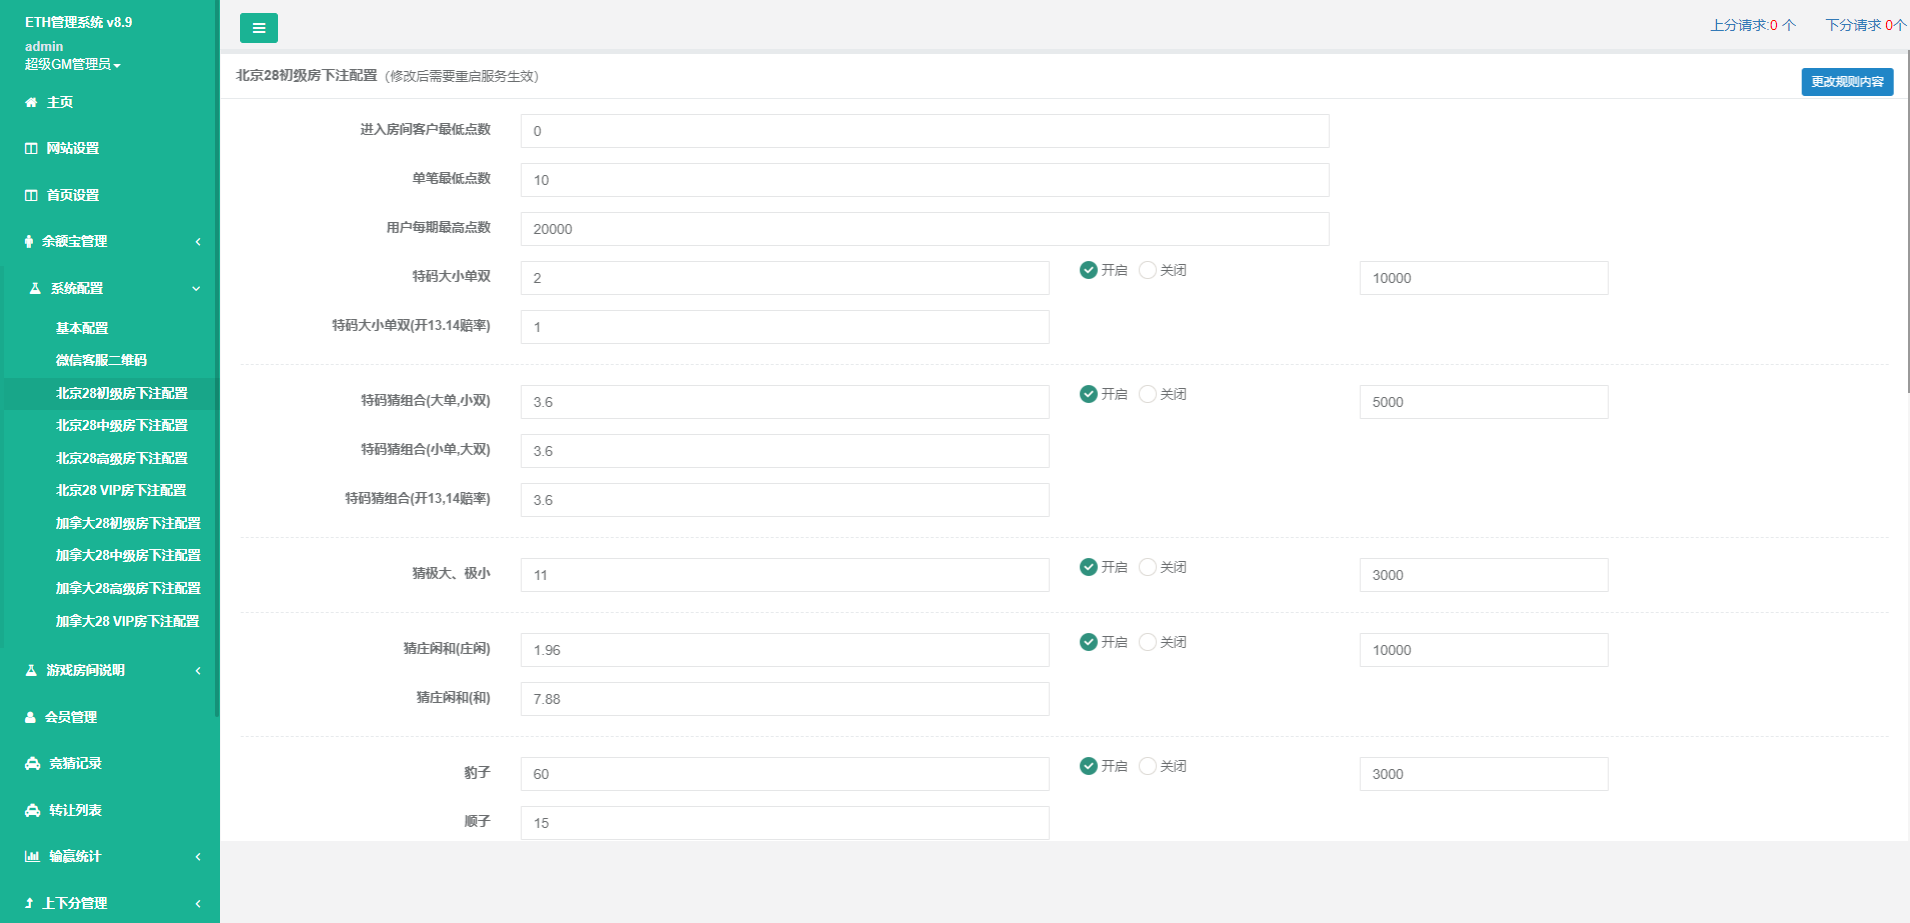This screenshot has width=1910, height=923.
Task: Click the 网站设置 sidebar icon
Action: (31, 148)
